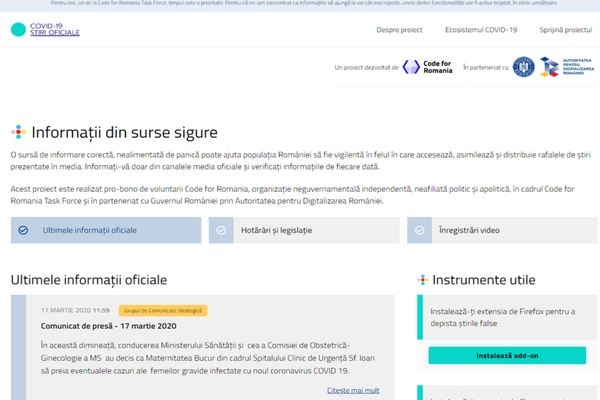Image resolution: width=600 pixels, height=400 pixels.
Task: Open the Sprijină proiectul menu item
Action: (566, 30)
